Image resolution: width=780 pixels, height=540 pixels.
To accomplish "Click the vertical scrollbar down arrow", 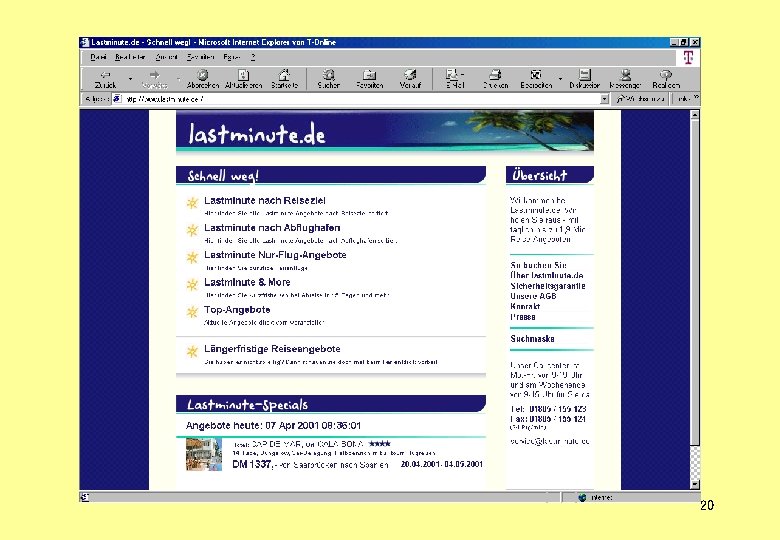I will tap(695, 484).
